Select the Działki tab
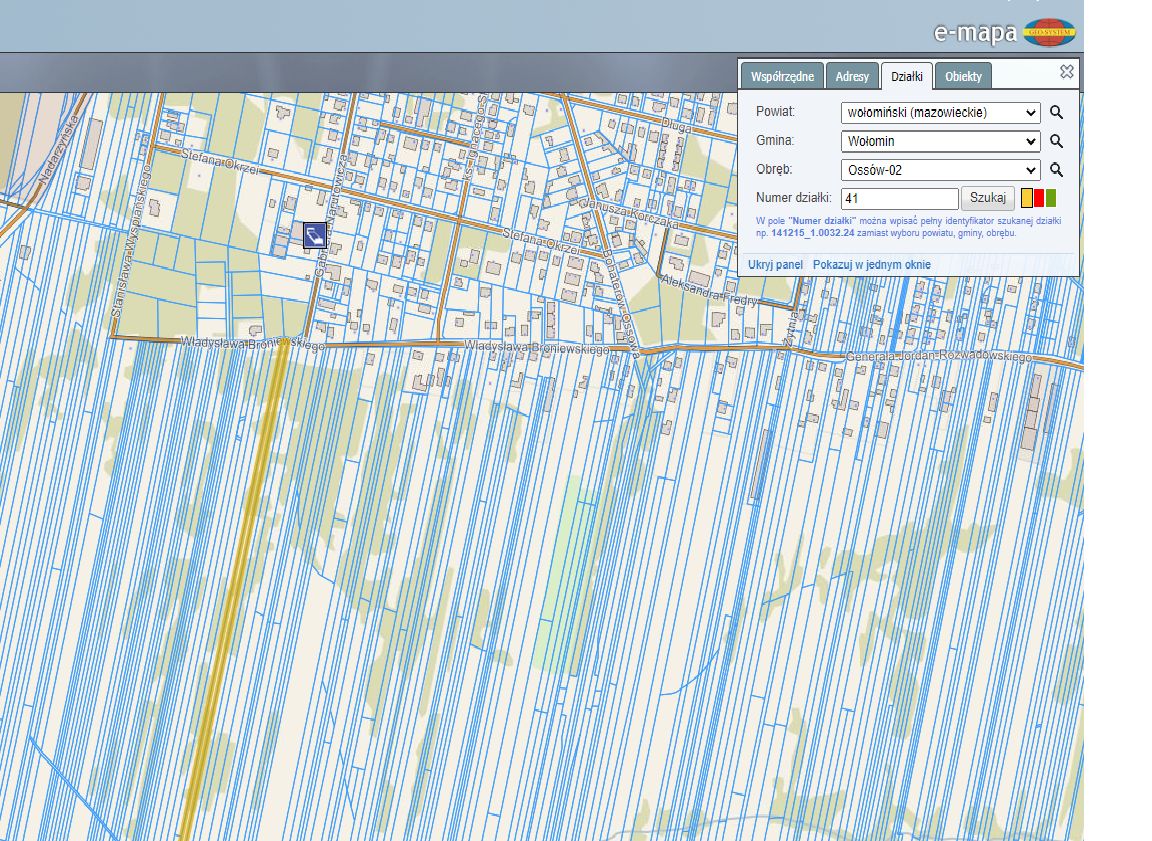 click(x=907, y=77)
